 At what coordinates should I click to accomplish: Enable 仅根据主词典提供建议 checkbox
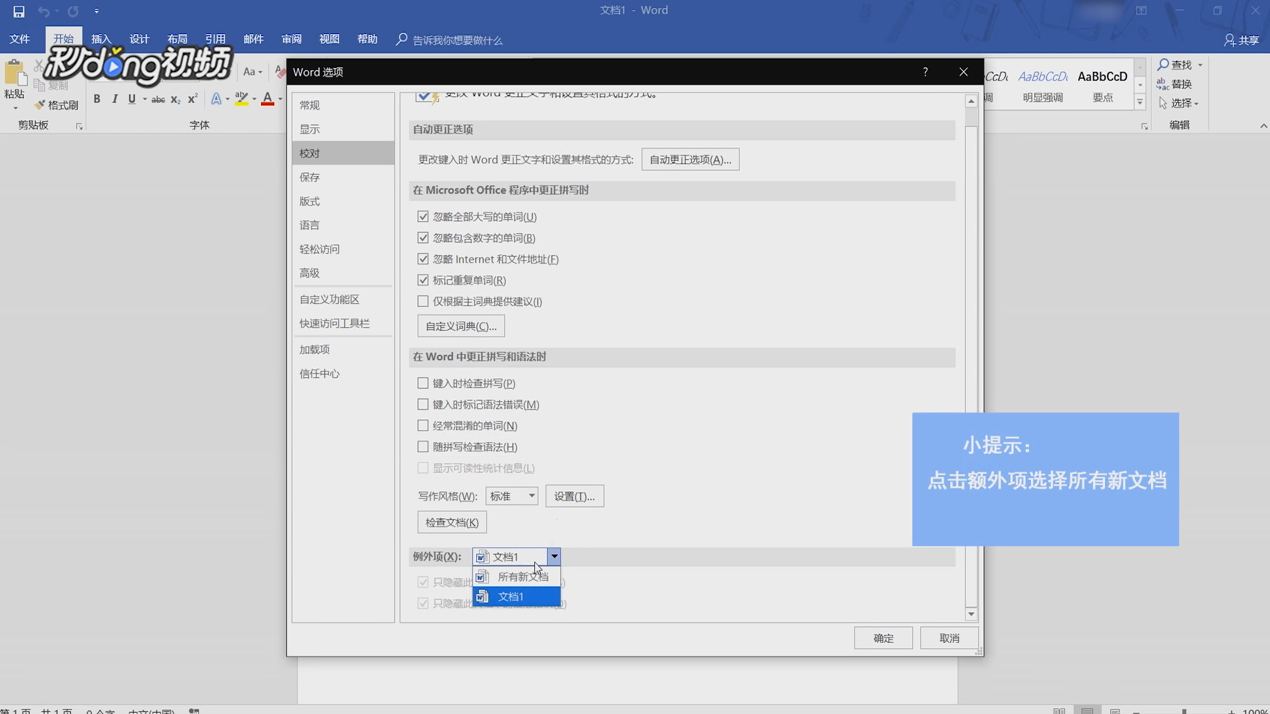point(423,301)
